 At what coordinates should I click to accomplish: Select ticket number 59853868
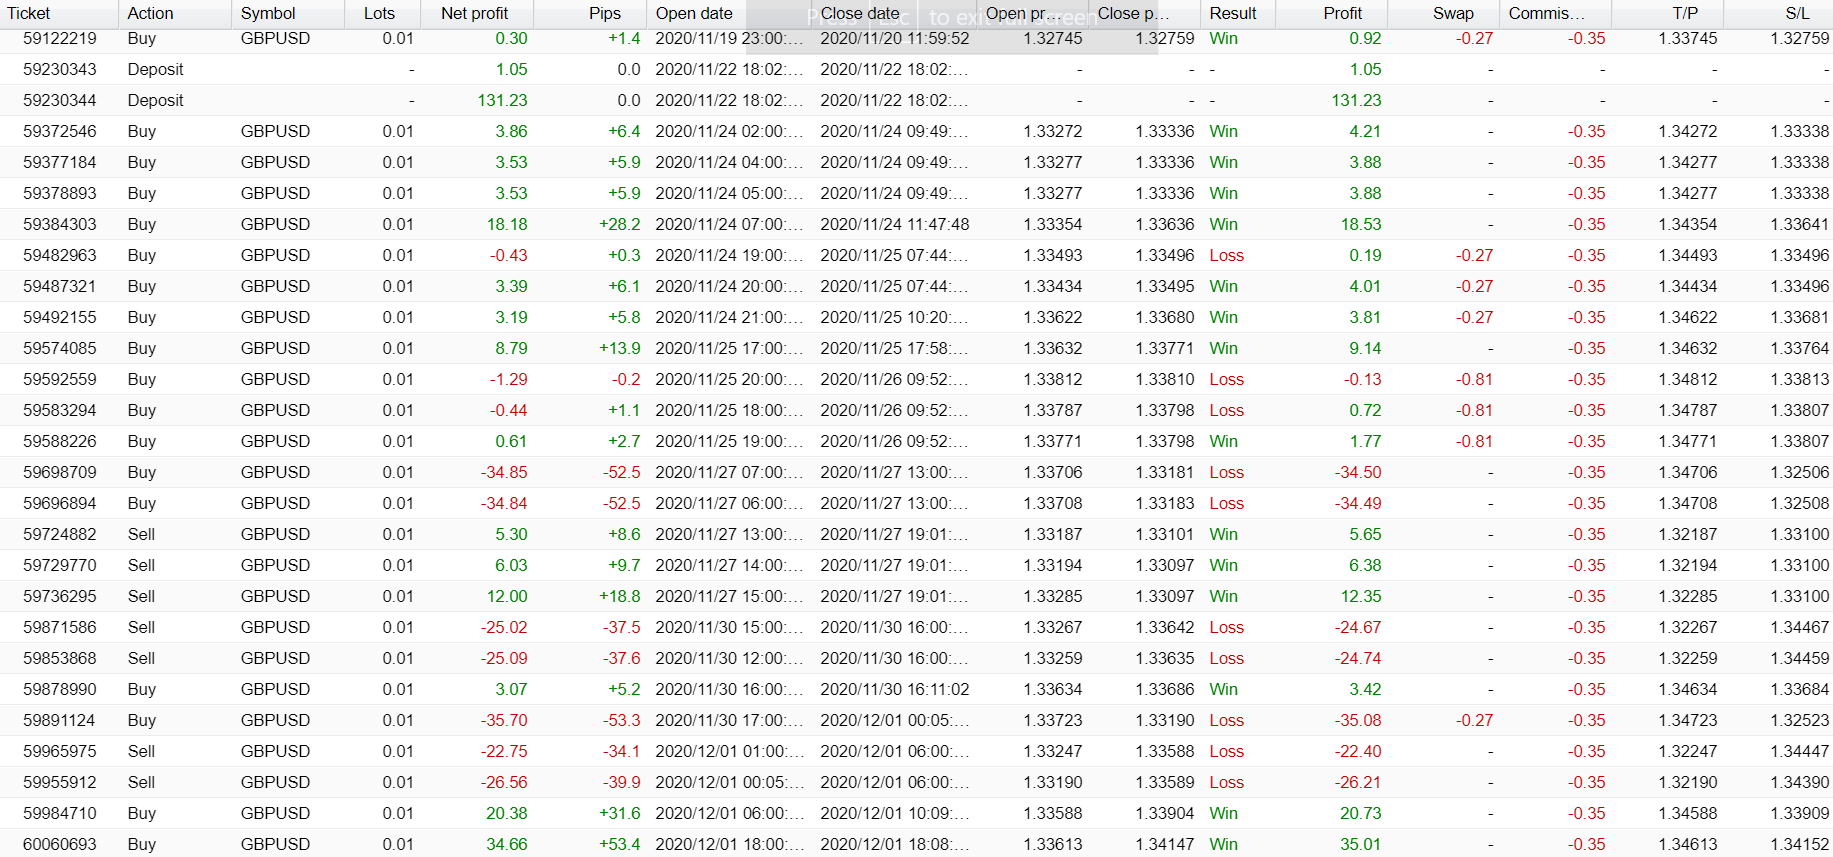tap(60, 658)
